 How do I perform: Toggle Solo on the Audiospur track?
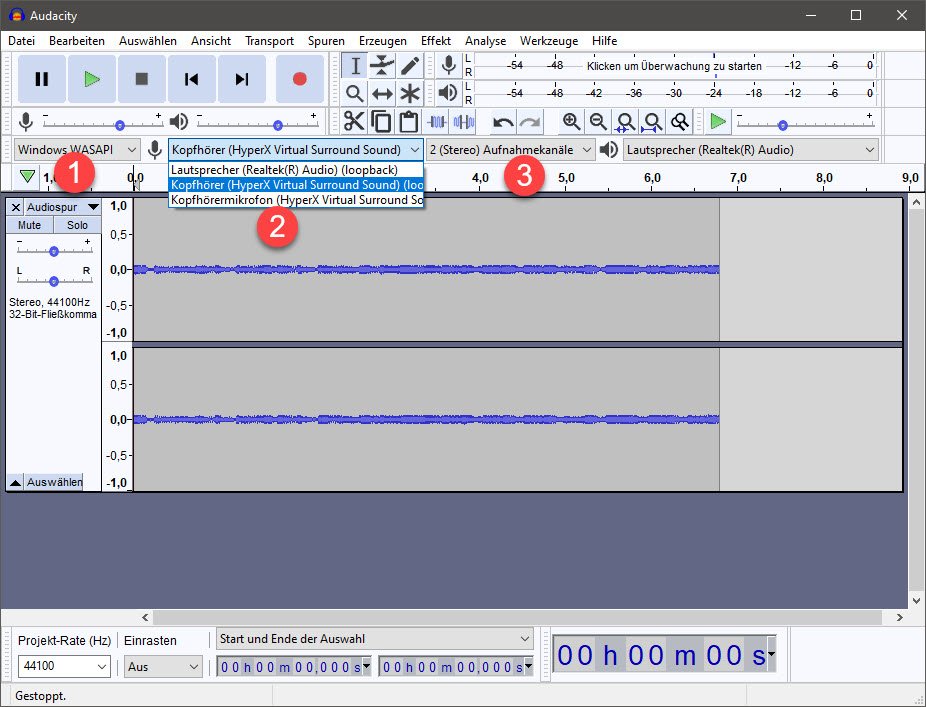coord(77,225)
